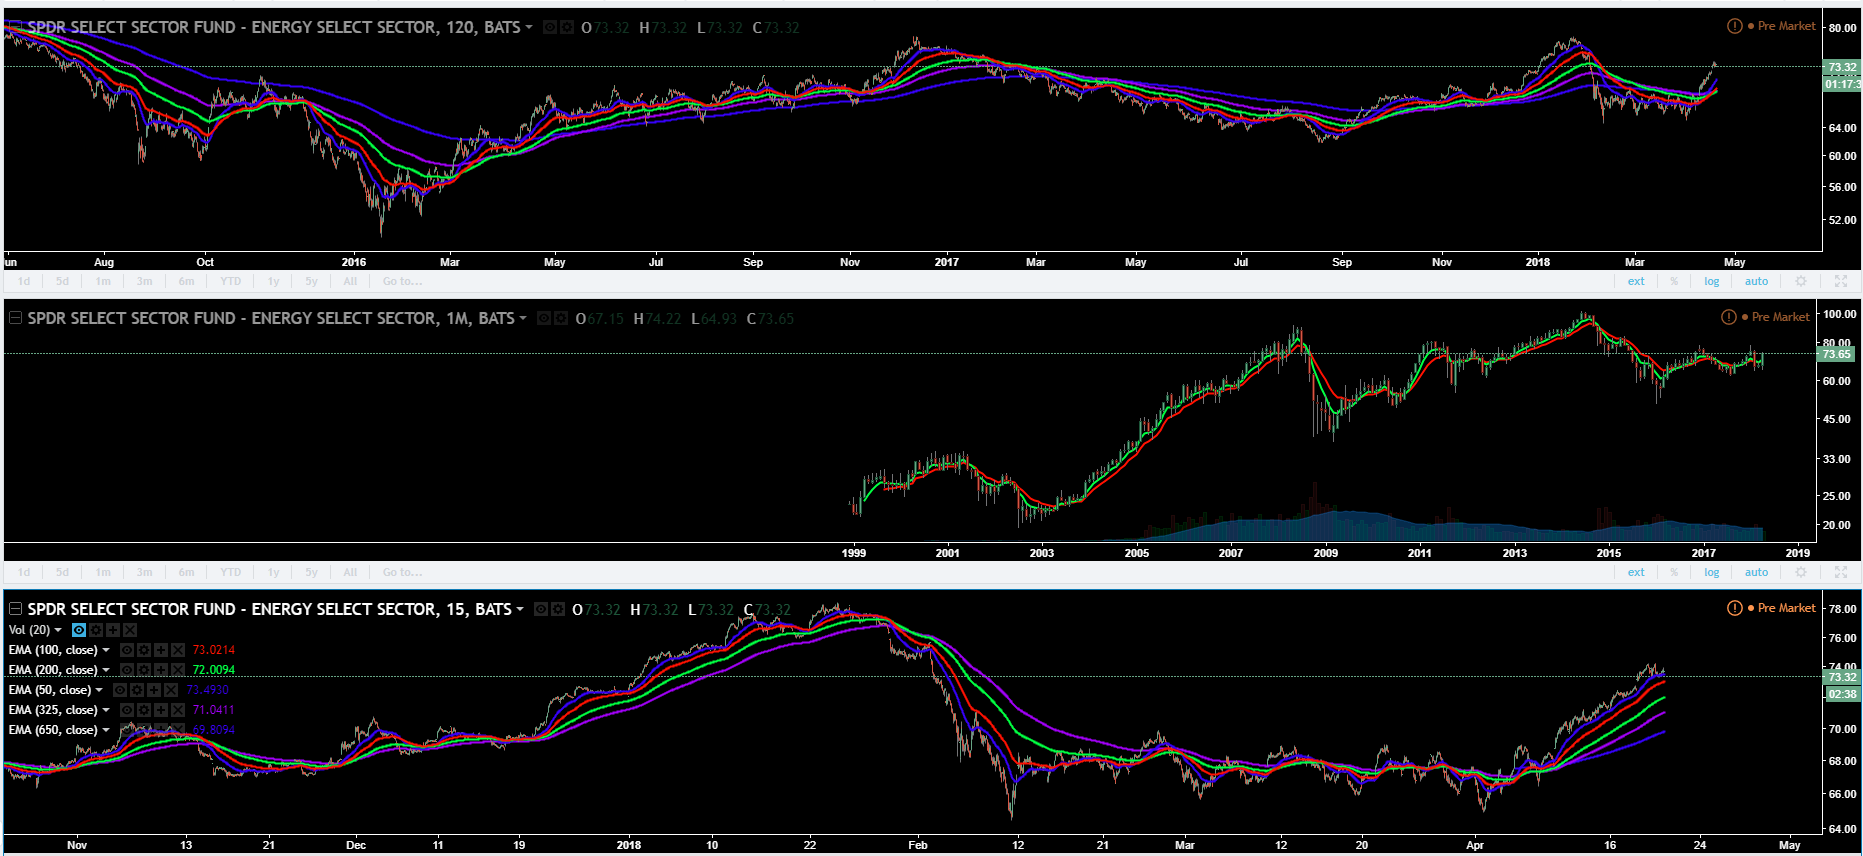
Task: Remove the EMA (200, close) indicator
Action: click(178, 670)
